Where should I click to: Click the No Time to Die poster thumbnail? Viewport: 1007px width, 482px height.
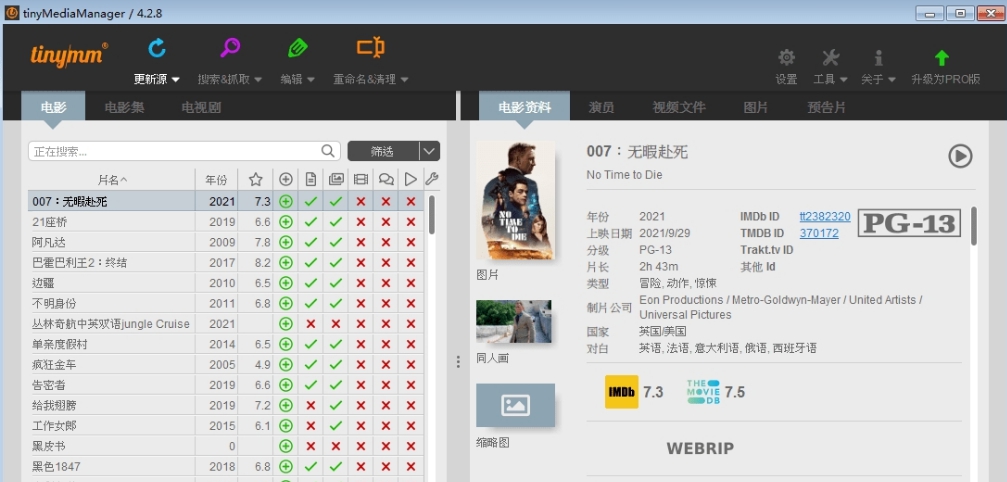click(515, 200)
